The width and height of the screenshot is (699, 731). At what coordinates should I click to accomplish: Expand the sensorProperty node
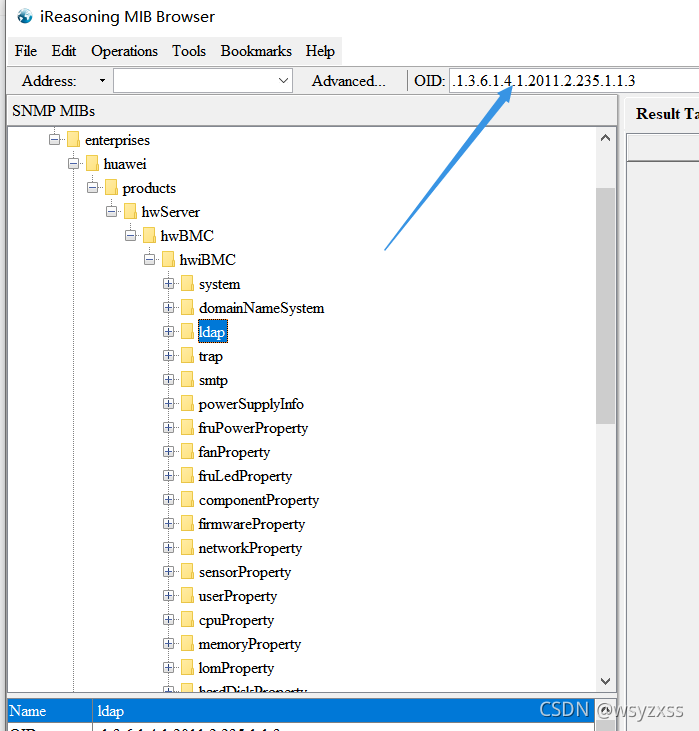[x=168, y=572]
